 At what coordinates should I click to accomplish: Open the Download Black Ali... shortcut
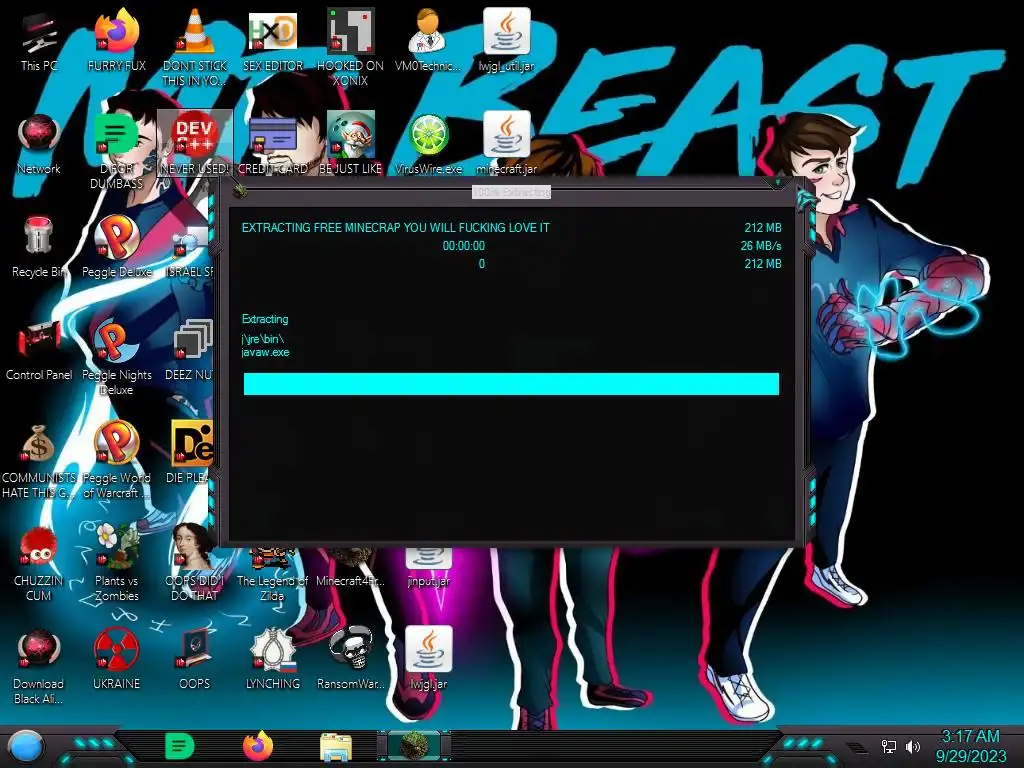coord(39,666)
